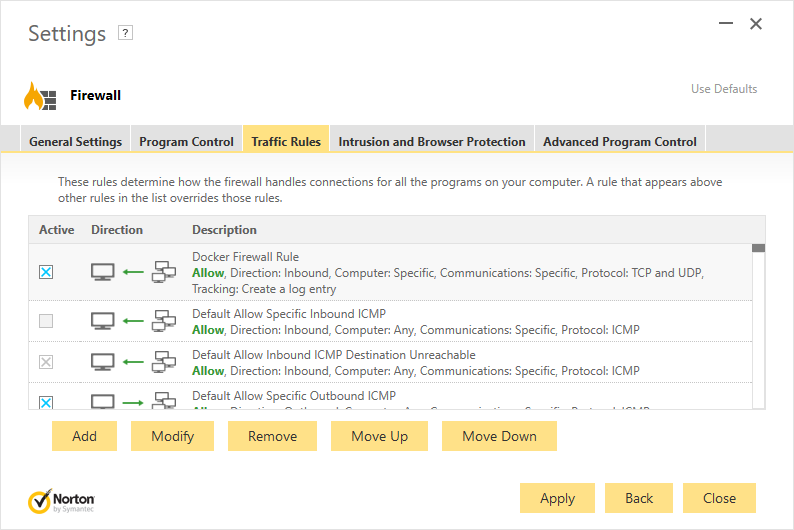Go to the Advanced Program Control tab
The width and height of the screenshot is (794, 530).
pyautogui.click(x=620, y=142)
